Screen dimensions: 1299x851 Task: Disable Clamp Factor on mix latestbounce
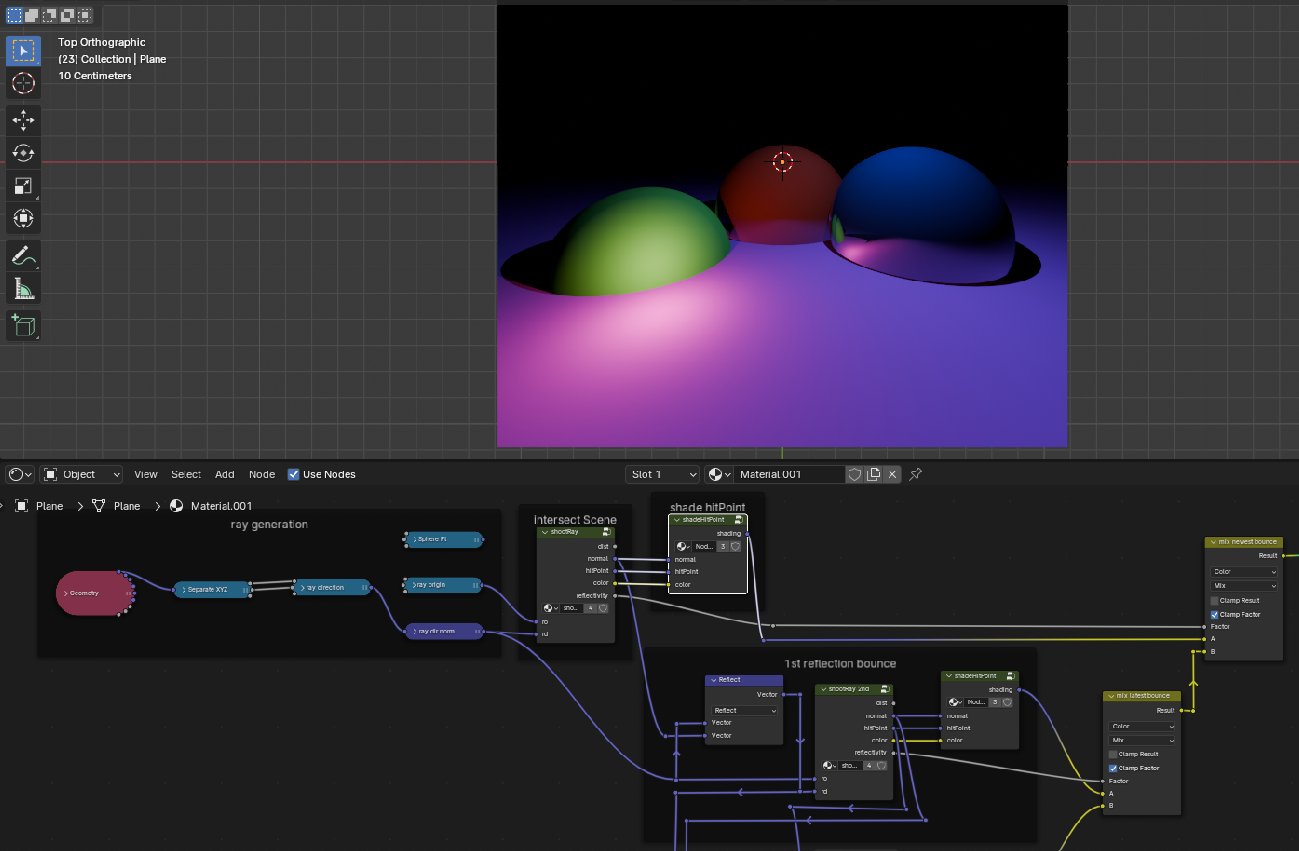(x=1113, y=768)
